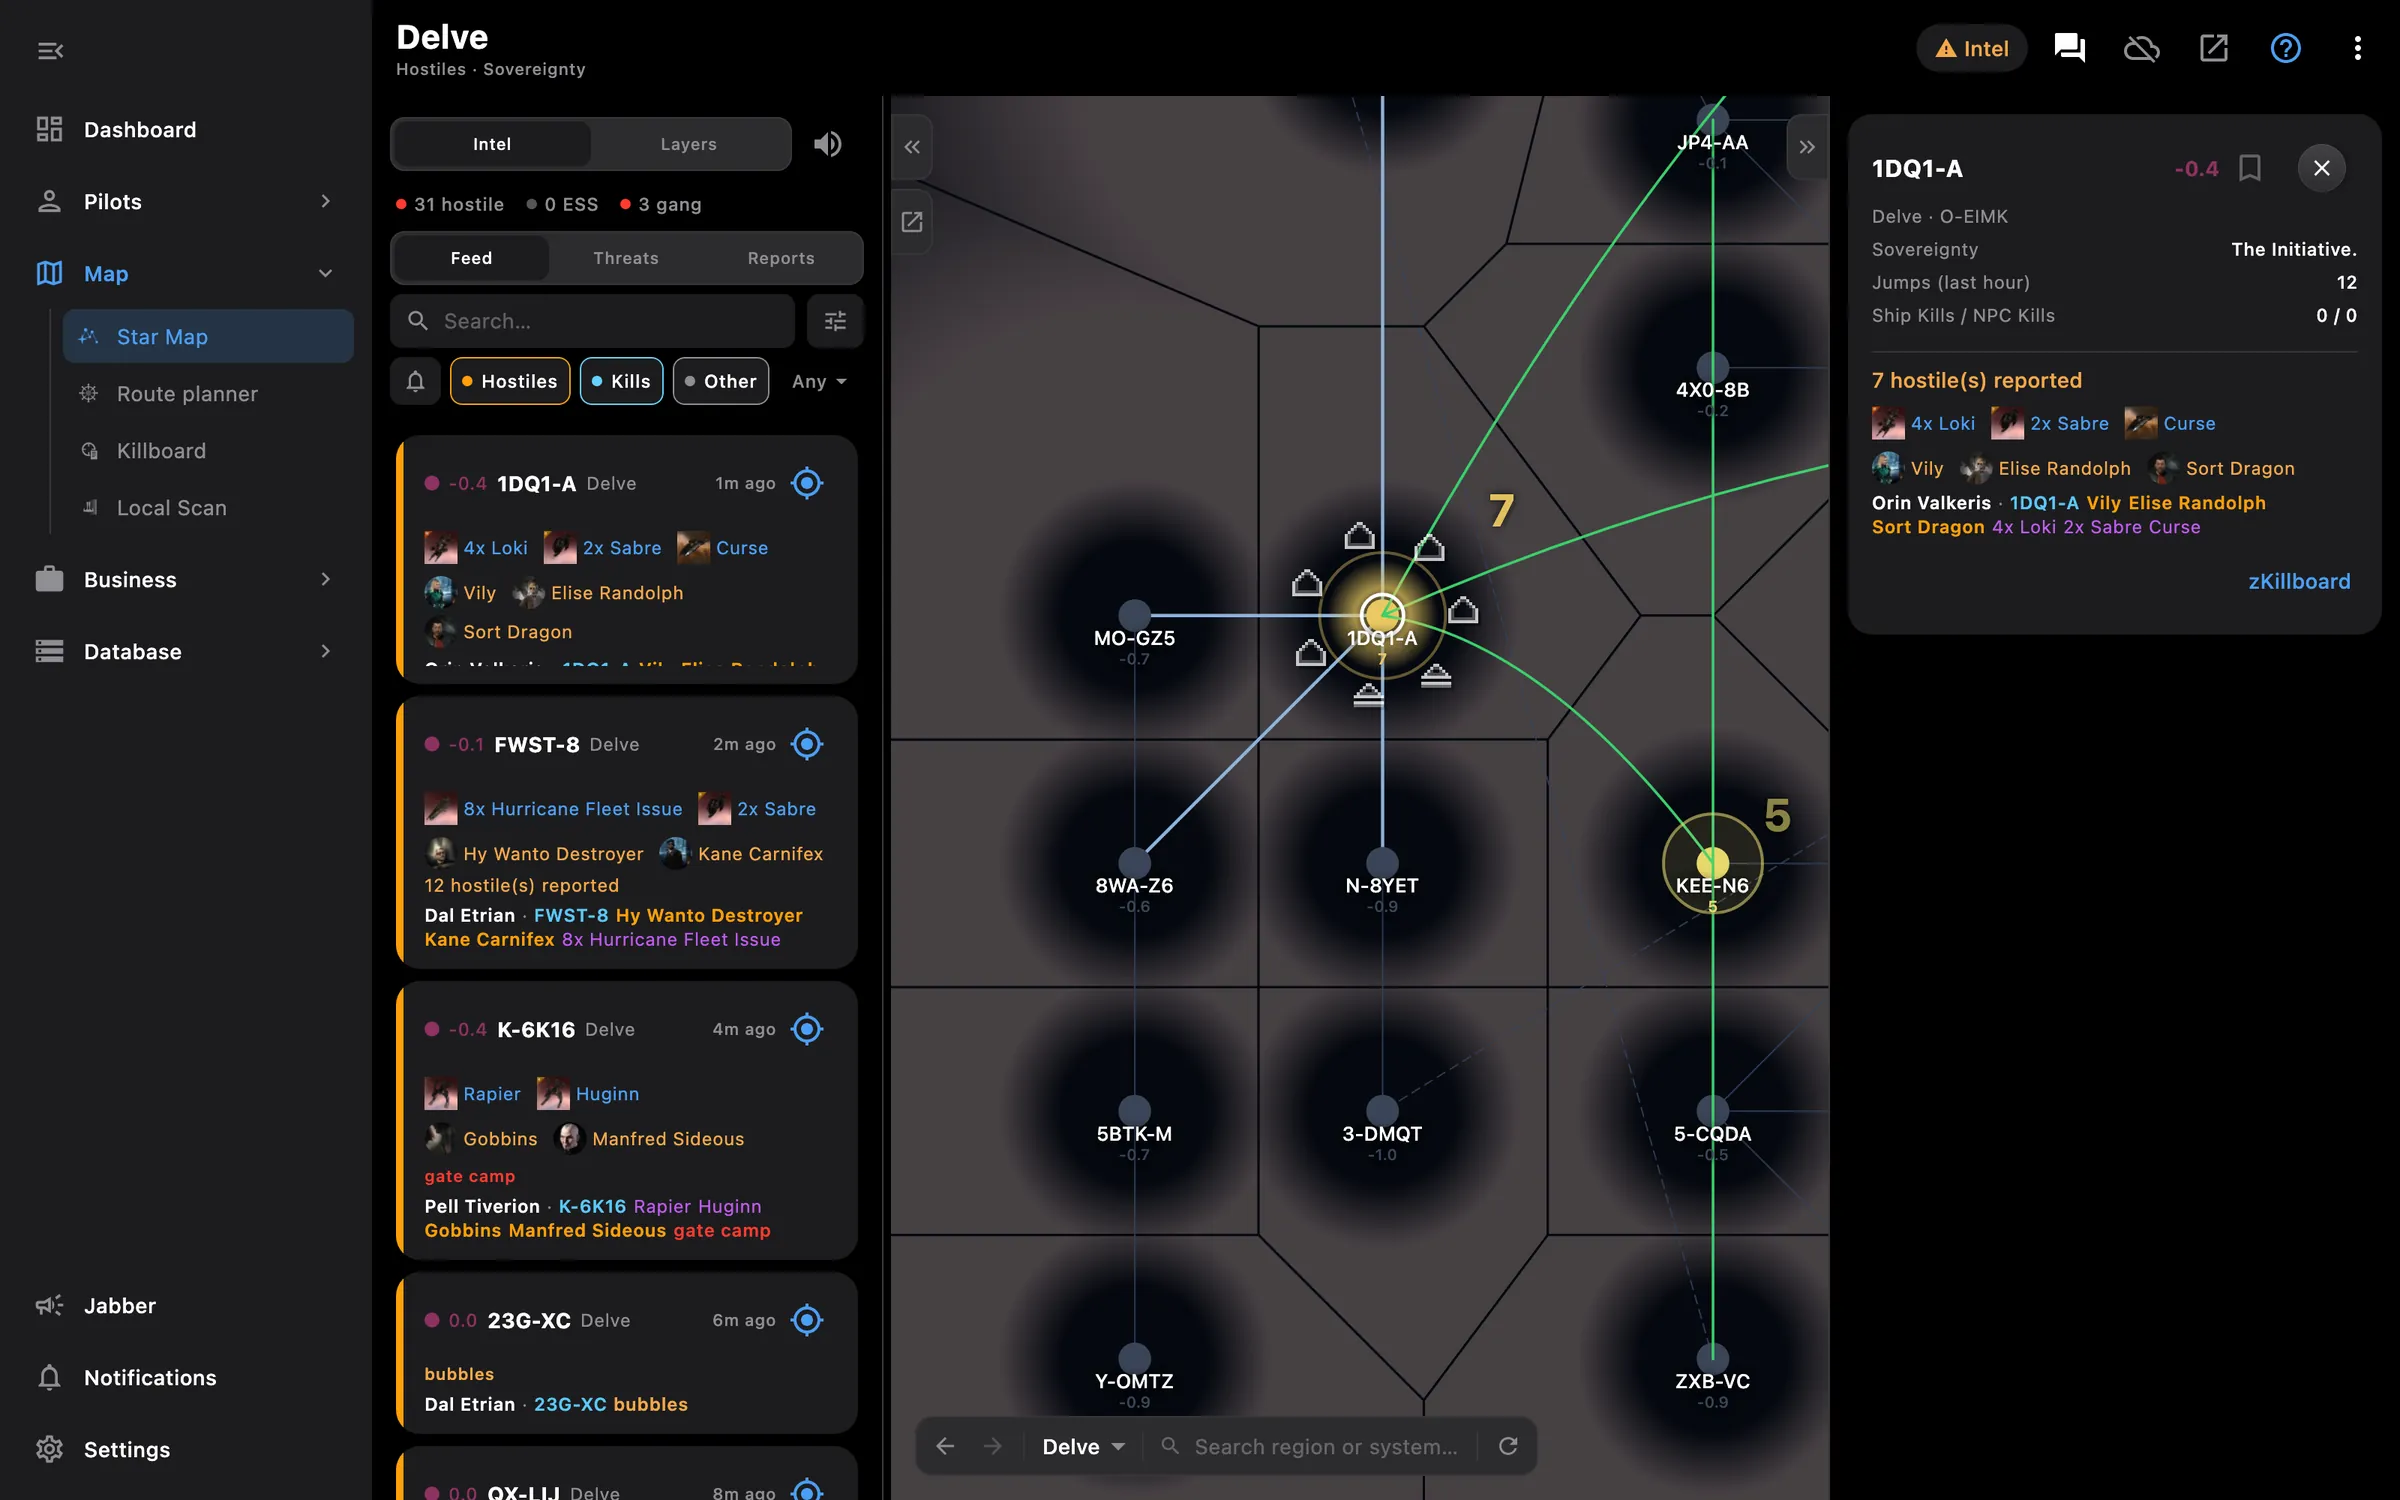Show the Reports tab
This screenshot has width=2400, height=1500.
pos(781,258)
